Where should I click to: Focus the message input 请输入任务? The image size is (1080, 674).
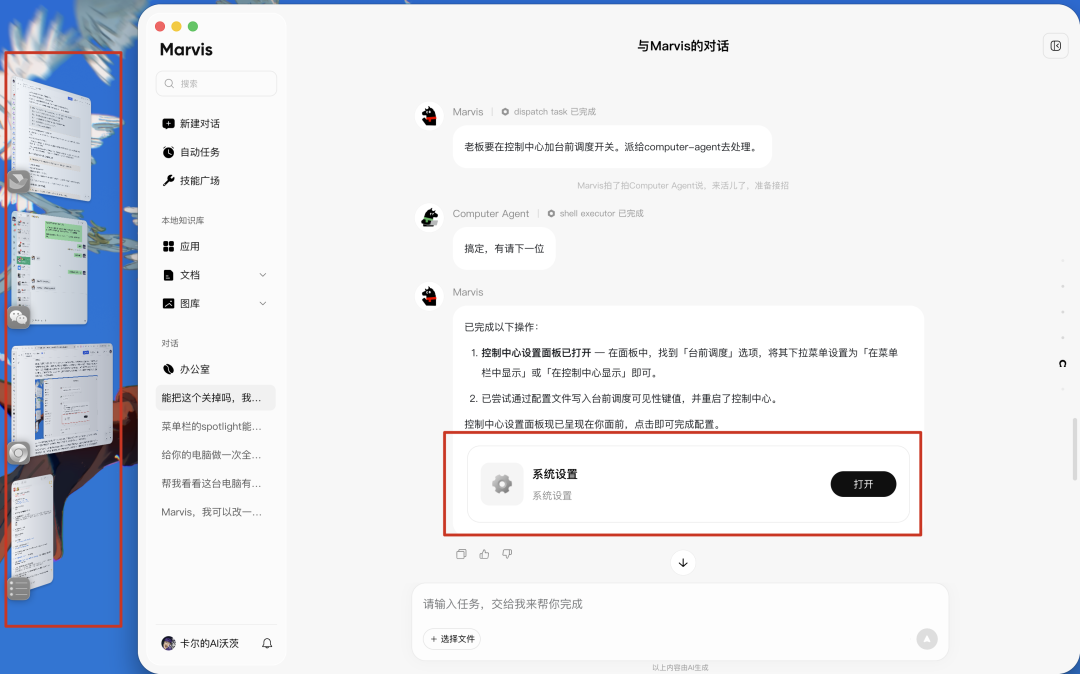[680, 604]
